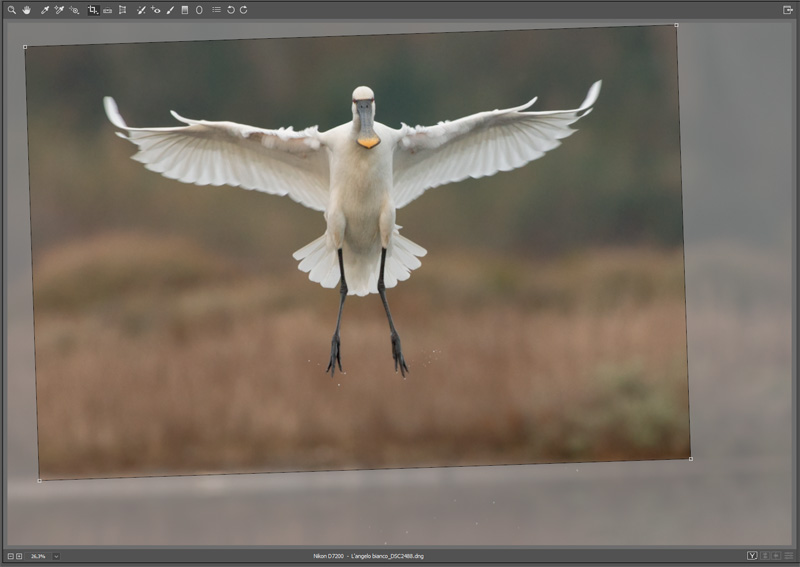Choose the Graduated Filter tool

point(184,10)
